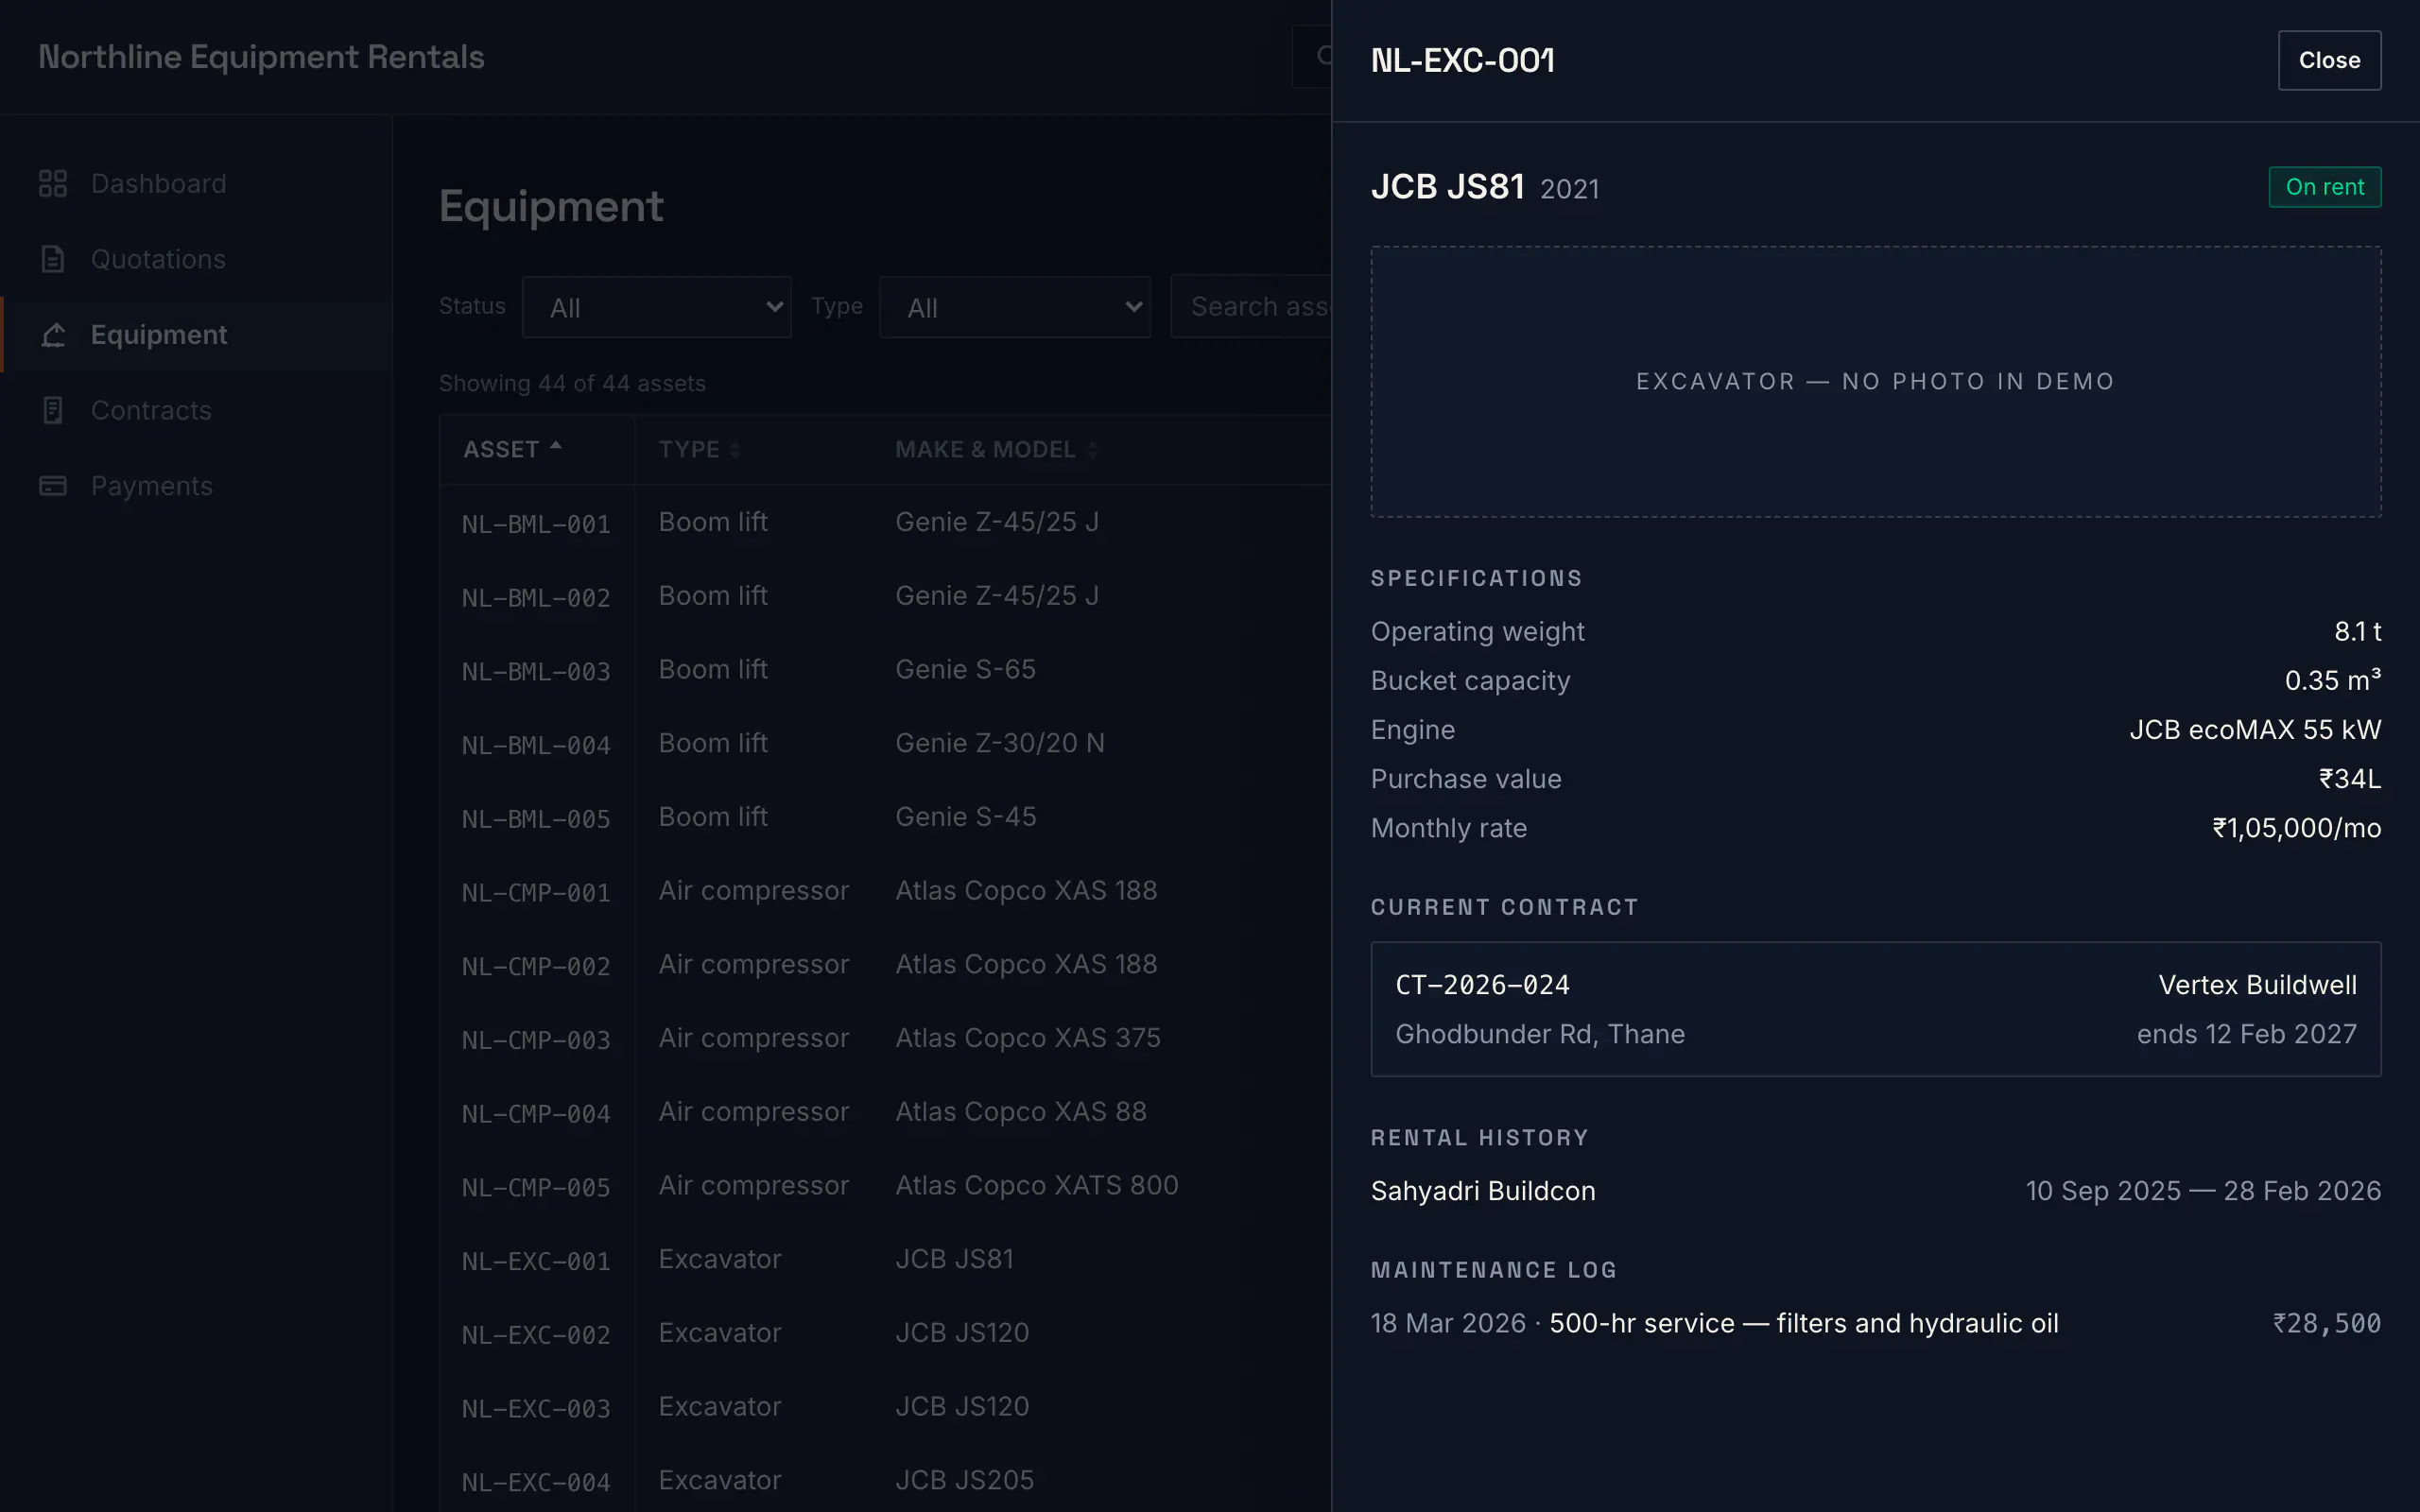Viewport: 2420px width, 1512px height.
Task: Click the Type column sort icon
Action: pyautogui.click(x=735, y=450)
